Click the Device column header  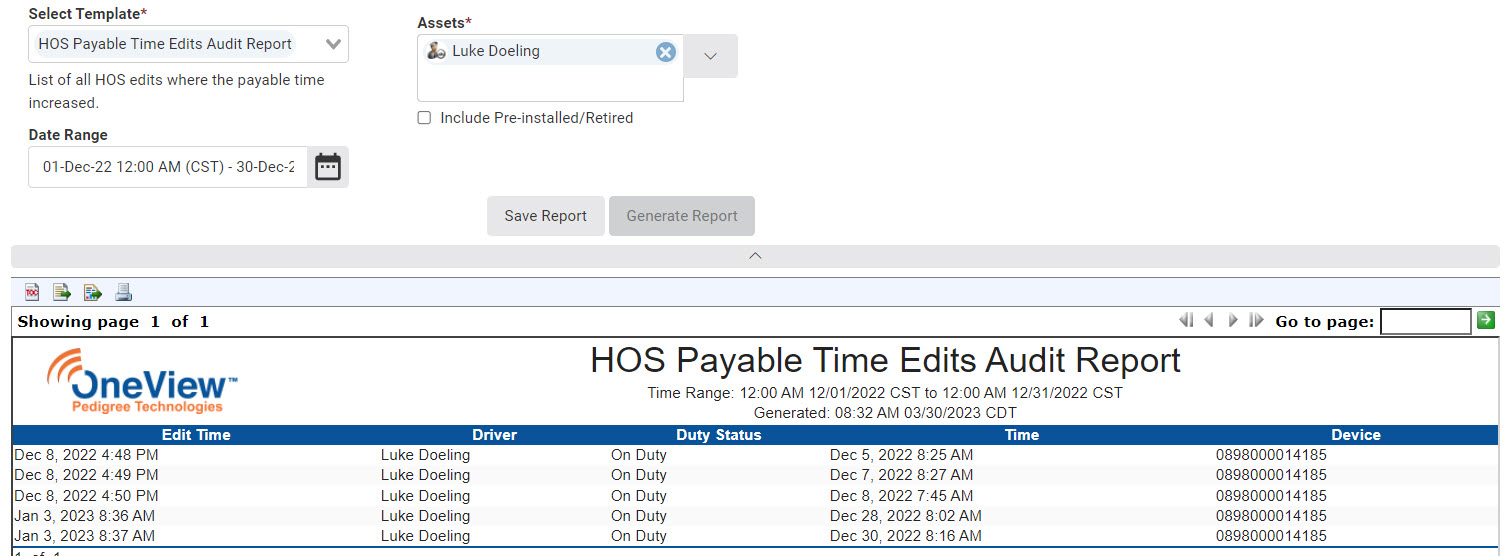pyautogui.click(x=1356, y=435)
